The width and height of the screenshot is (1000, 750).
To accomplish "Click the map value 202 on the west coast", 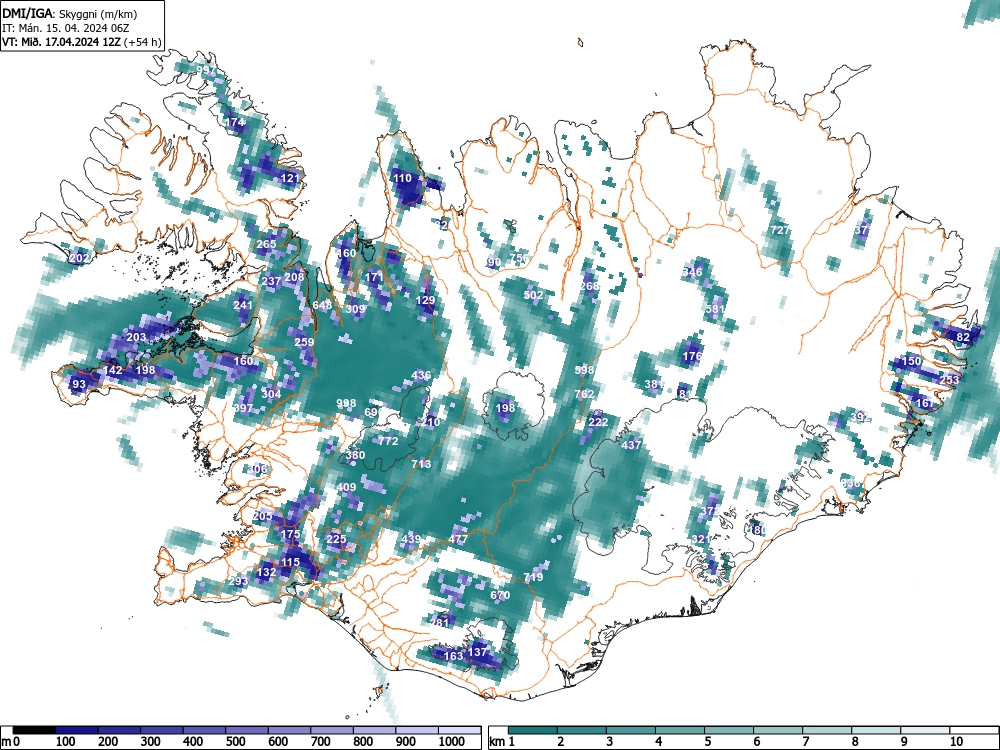I will pos(80,258).
